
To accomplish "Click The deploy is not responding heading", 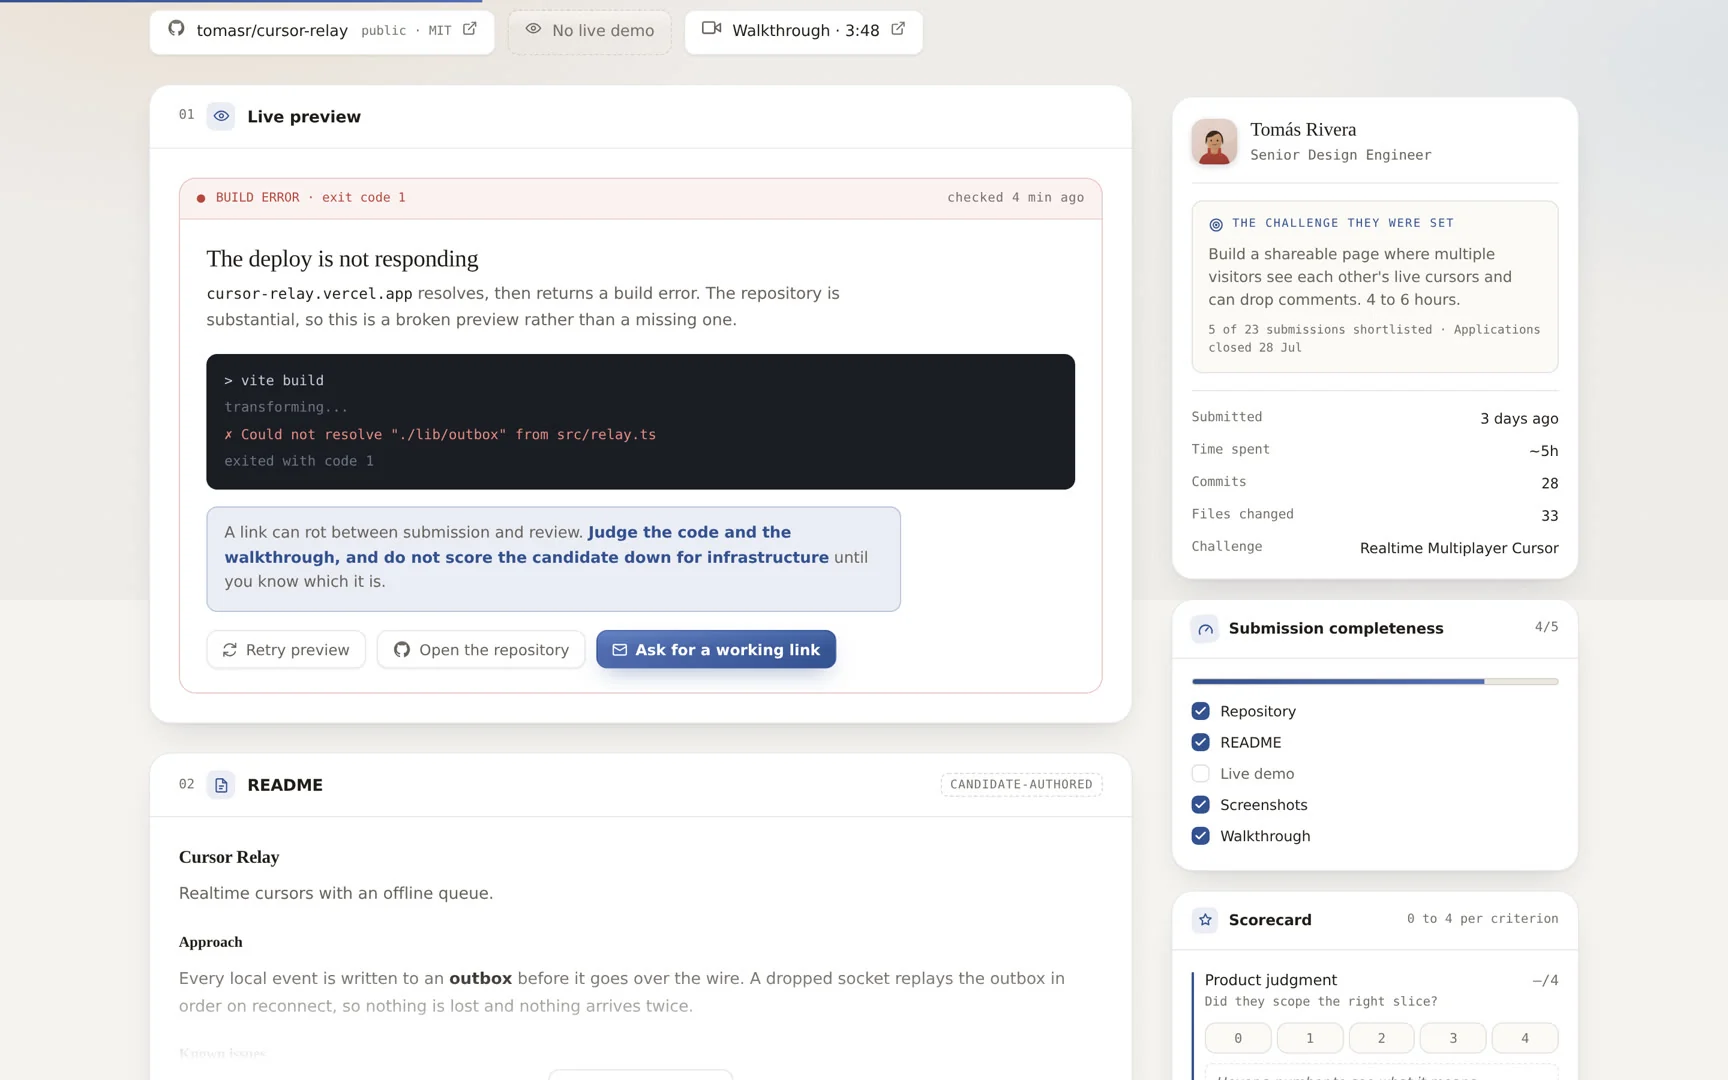I will coord(342,259).
